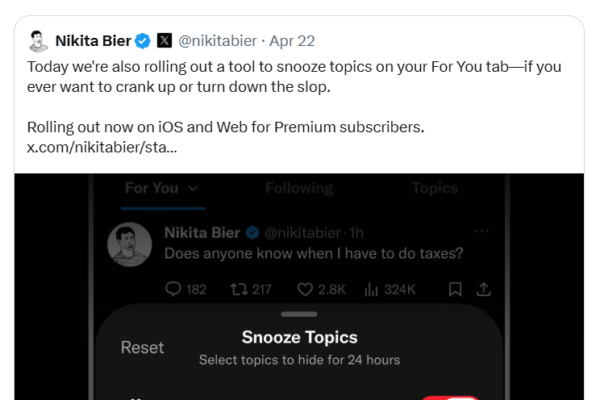600x400 pixels.
Task: Click the @nikitabier handle in header
Action: coord(217,41)
